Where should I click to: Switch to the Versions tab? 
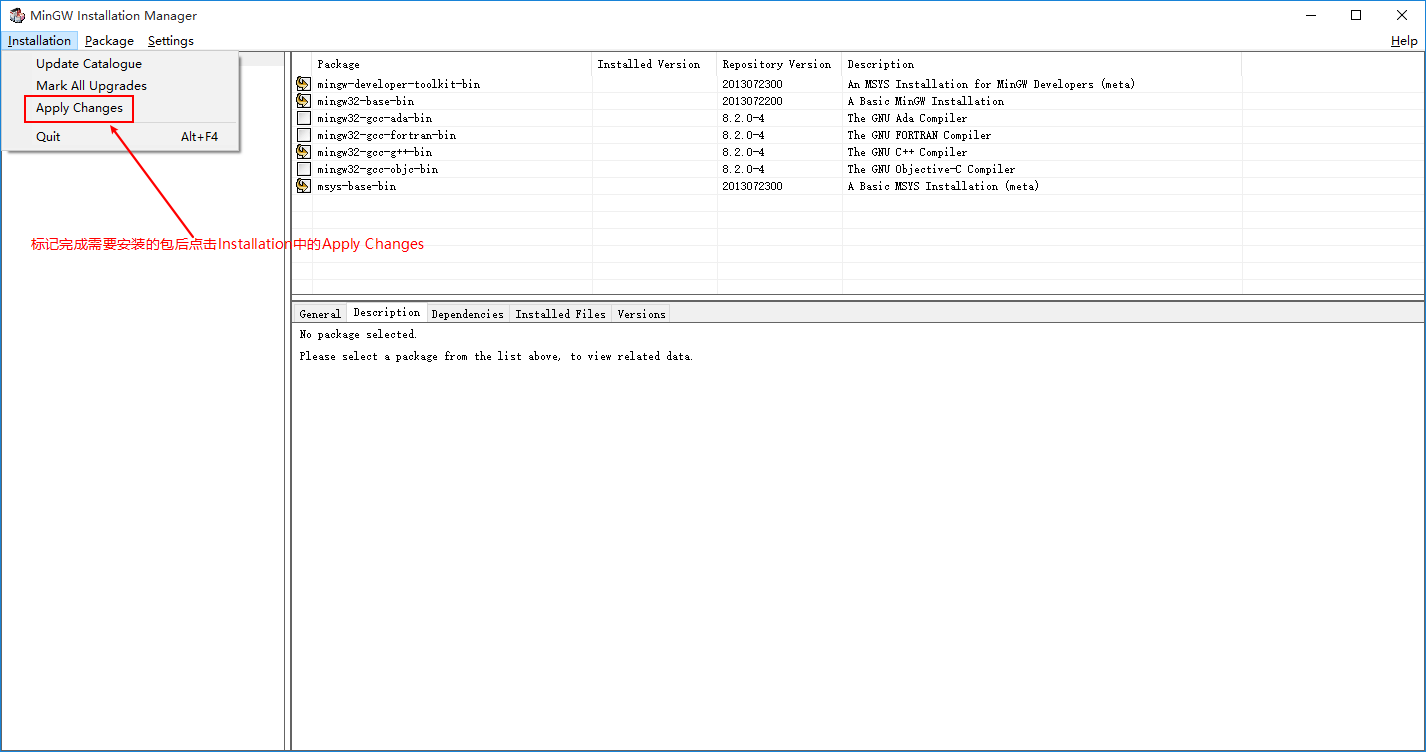coord(641,314)
